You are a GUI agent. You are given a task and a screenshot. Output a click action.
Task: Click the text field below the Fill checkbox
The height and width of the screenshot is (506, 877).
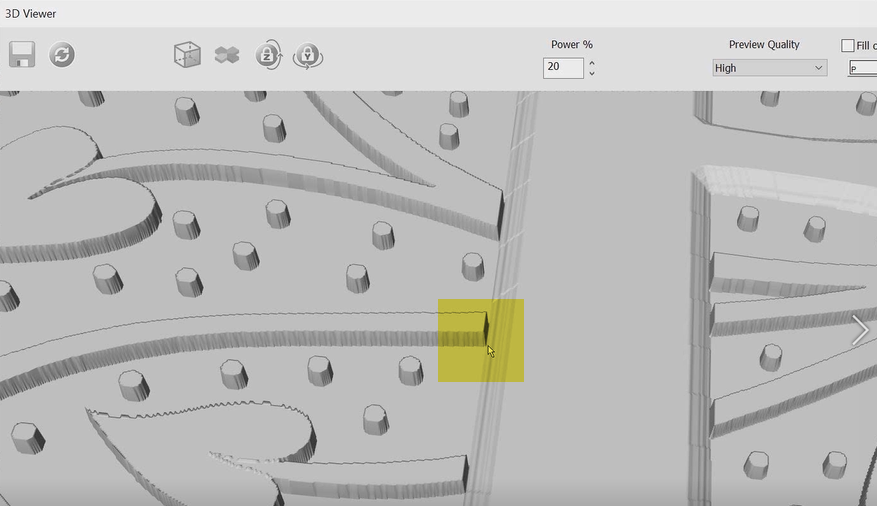point(862,68)
